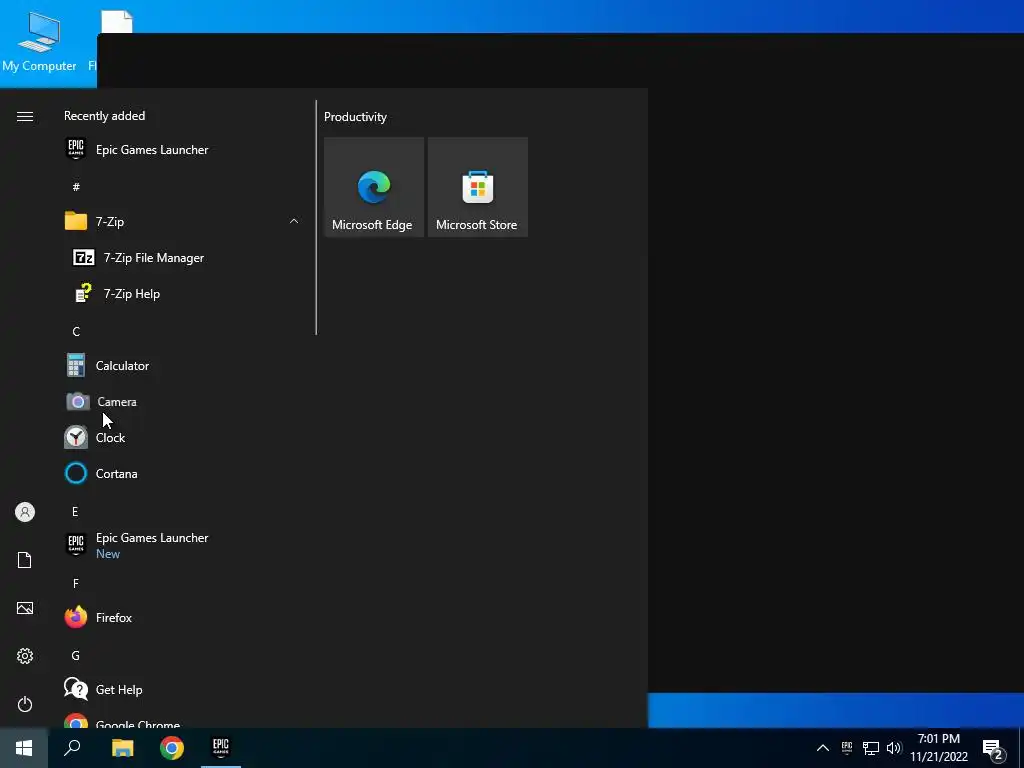Open Cortana
Screen dimensions: 1024x768
[183, 473]
